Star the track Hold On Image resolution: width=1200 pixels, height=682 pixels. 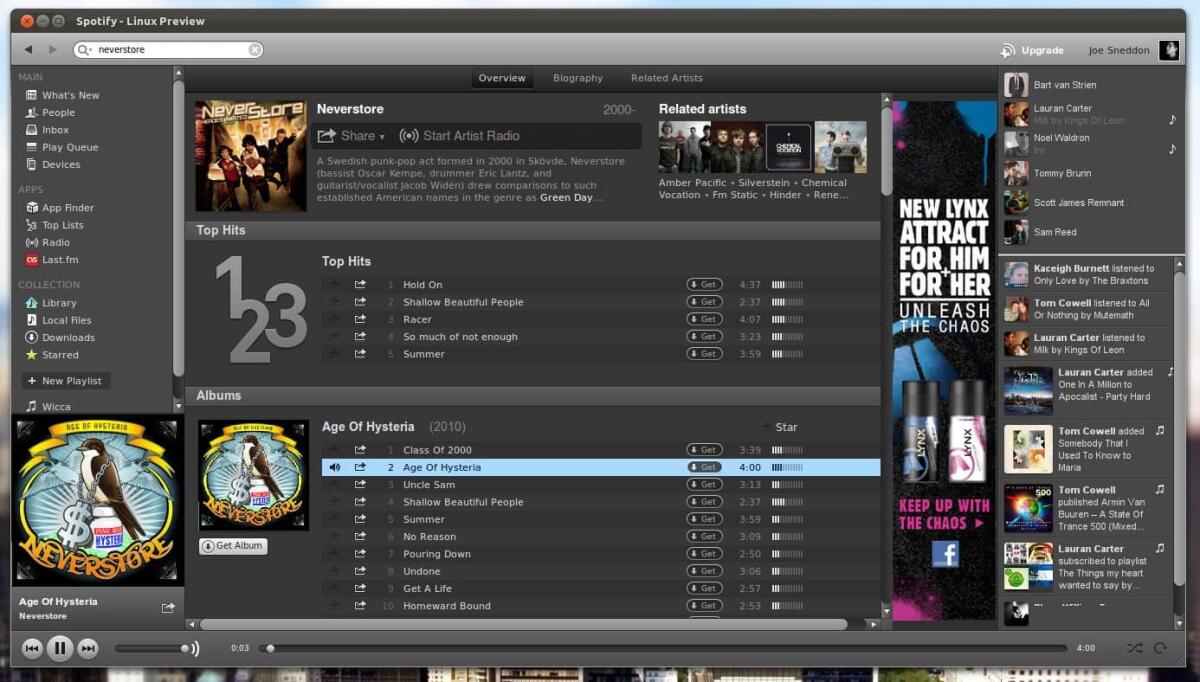pyautogui.click(x=334, y=284)
